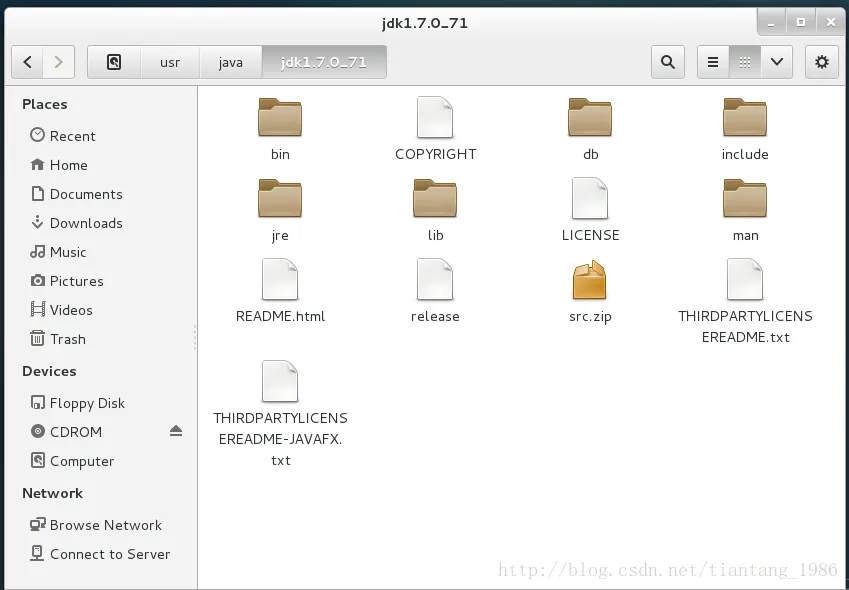Open Recent in the sidebar
Image resolution: width=849 pixels, height=590 pixels.
tap(101, 136)
